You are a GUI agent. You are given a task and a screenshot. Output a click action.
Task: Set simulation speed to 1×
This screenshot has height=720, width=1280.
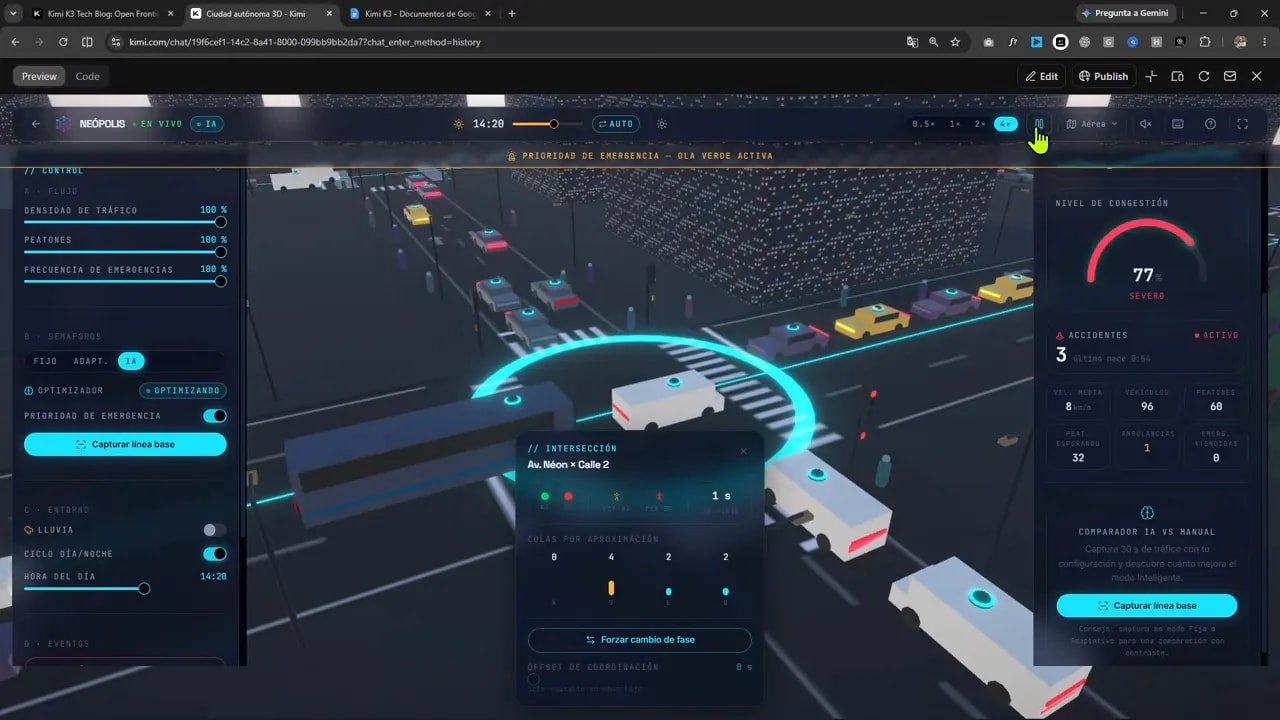click(x=955, y=124)
